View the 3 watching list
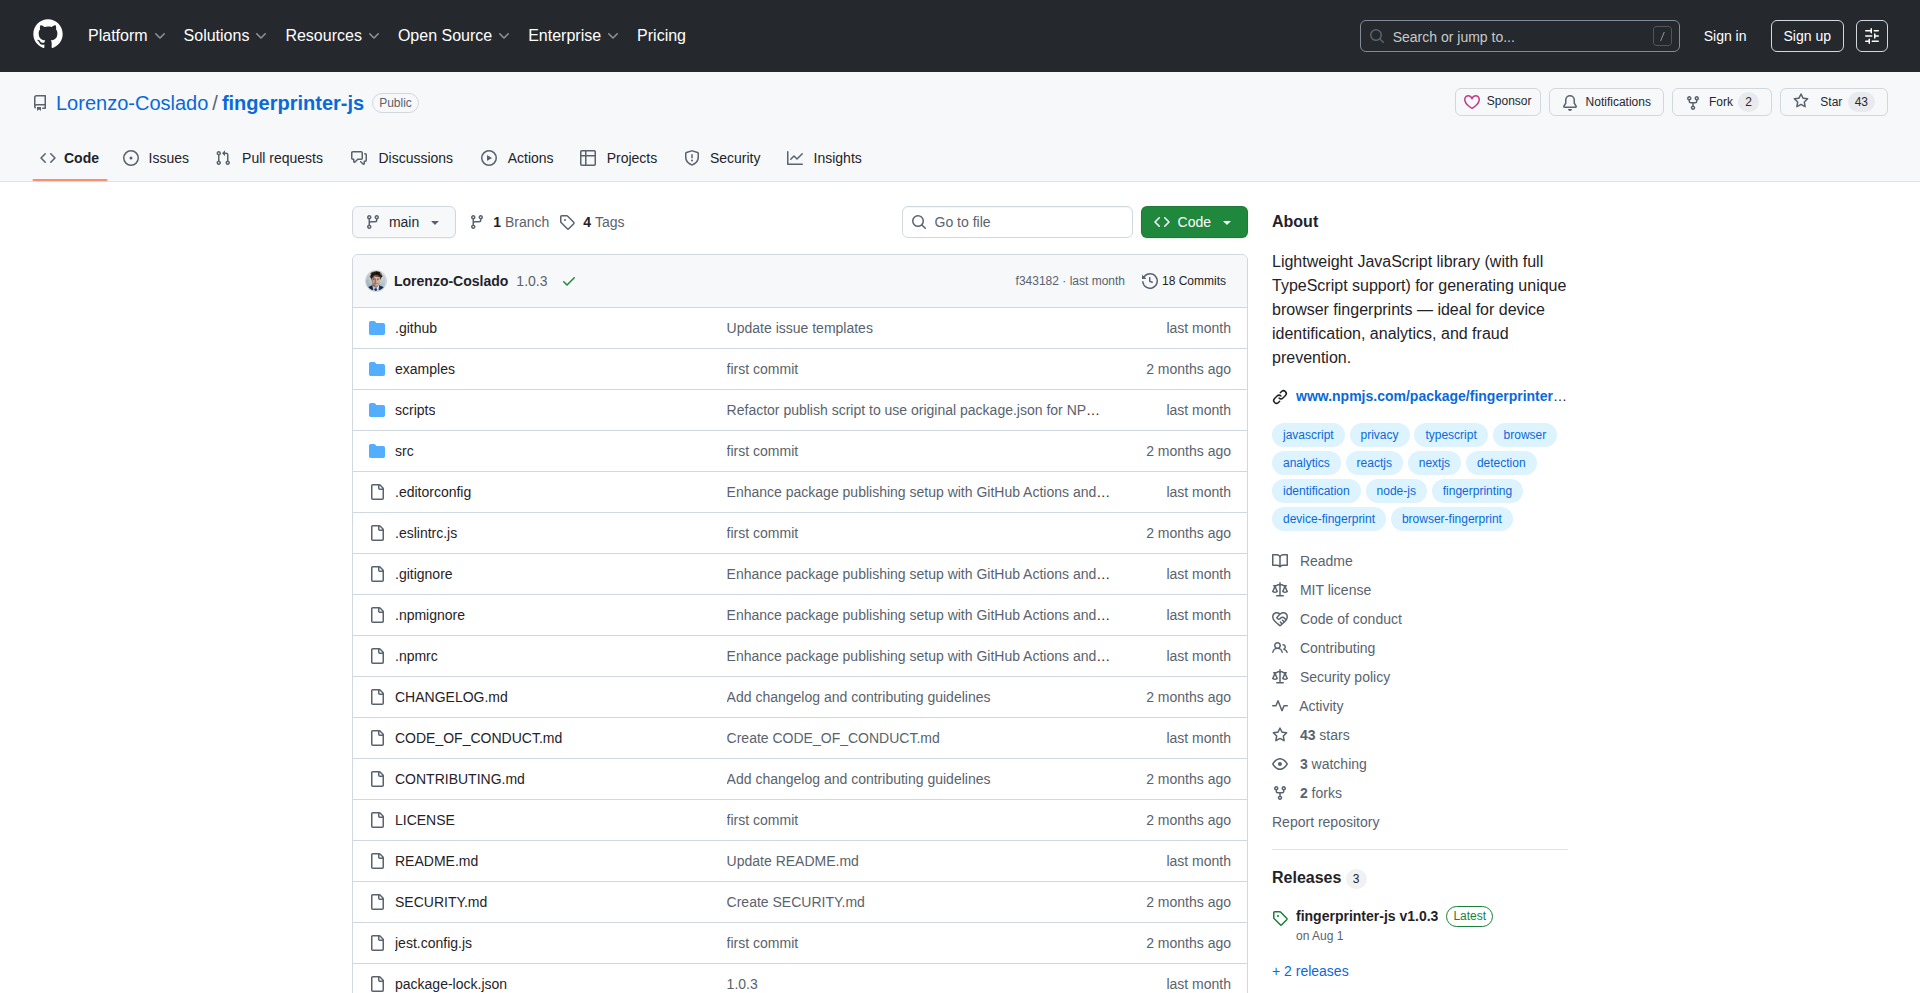 (1320, 764)
